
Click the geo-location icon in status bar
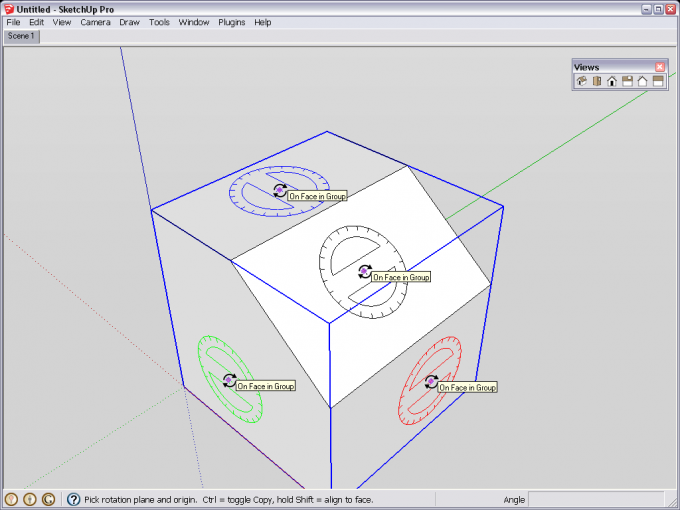pos(12,499)
